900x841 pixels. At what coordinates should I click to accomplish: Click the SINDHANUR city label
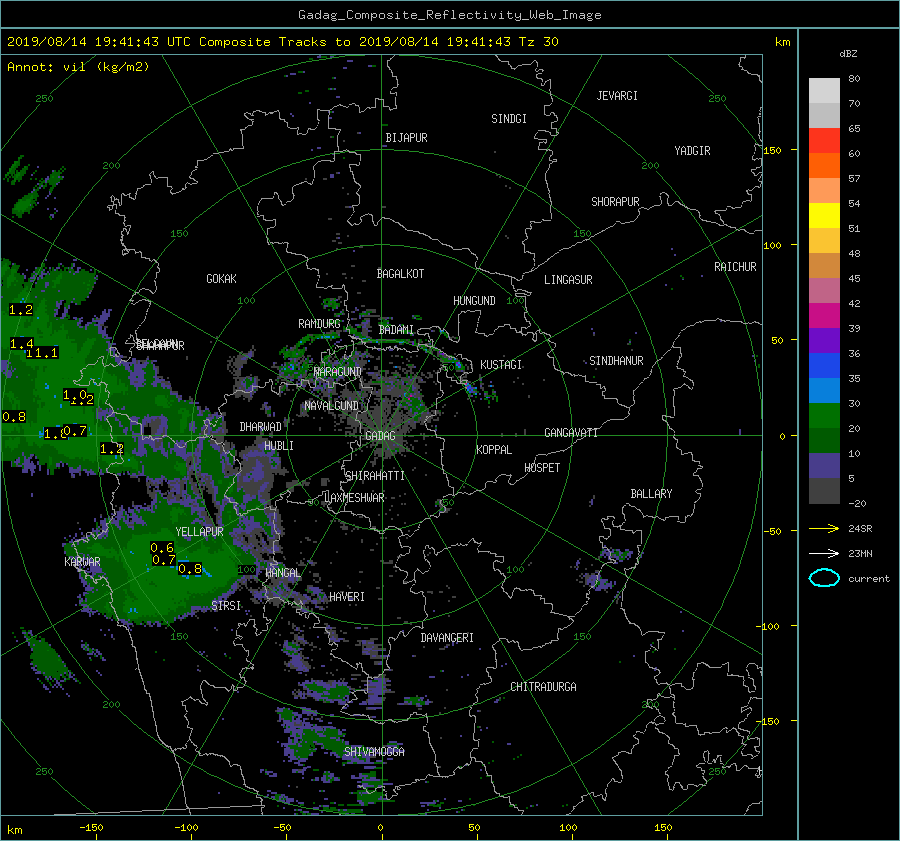pos(616,361)
